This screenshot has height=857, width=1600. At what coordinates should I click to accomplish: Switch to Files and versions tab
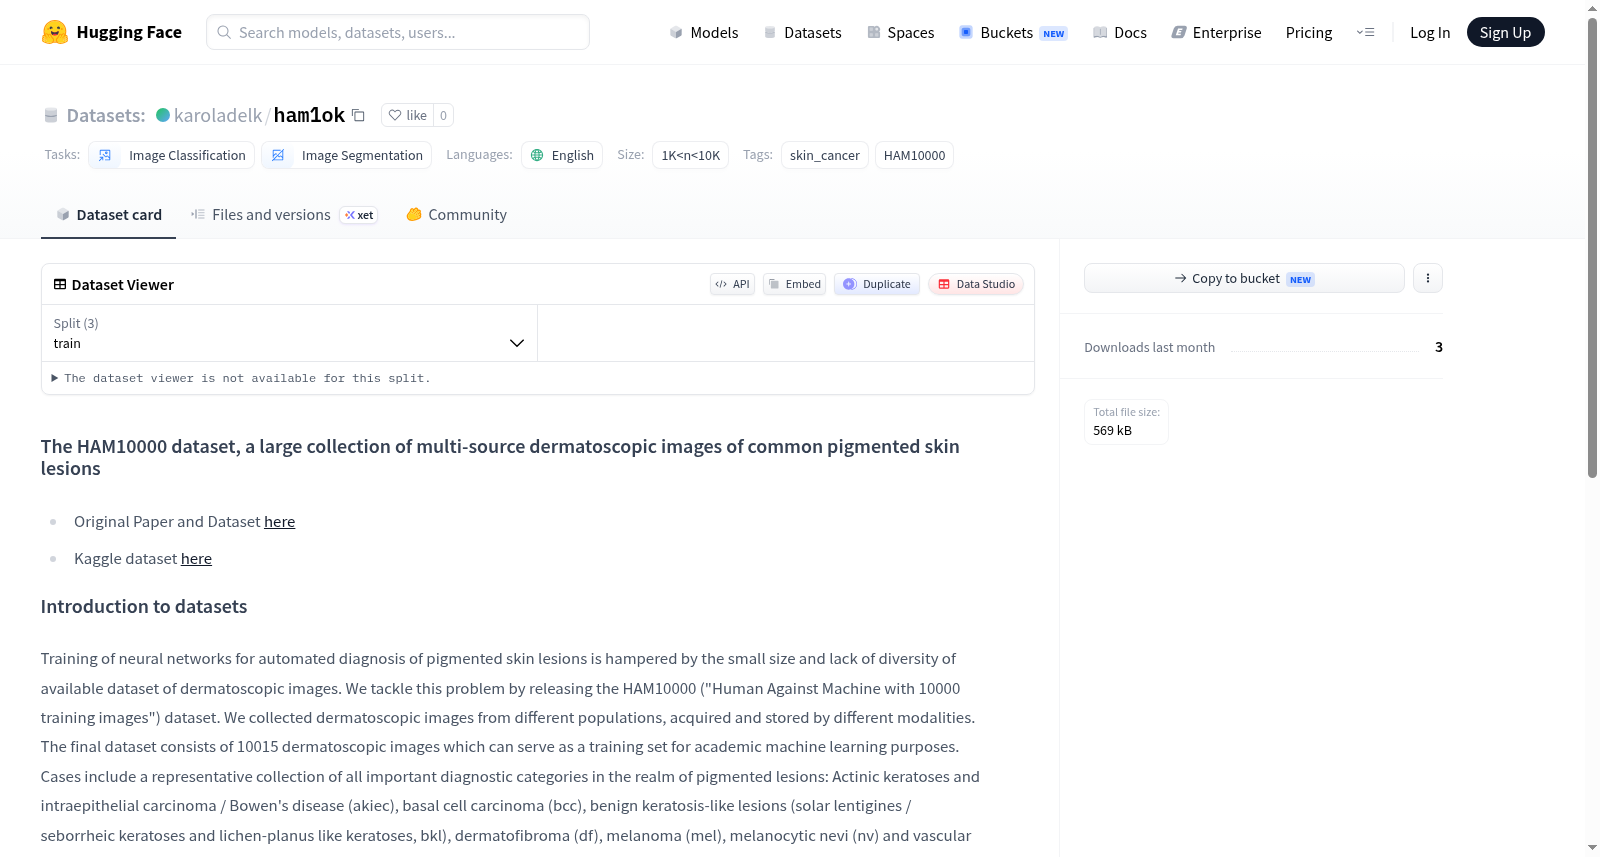pos(284,215)
